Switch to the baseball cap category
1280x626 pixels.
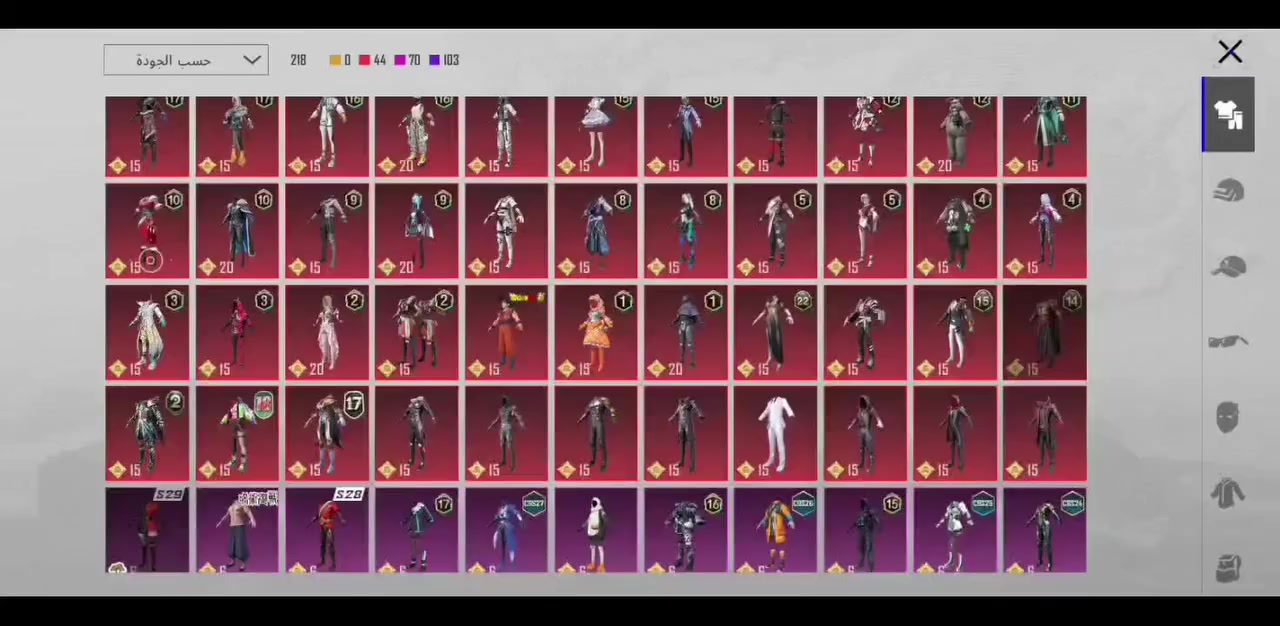[1228, 267]
